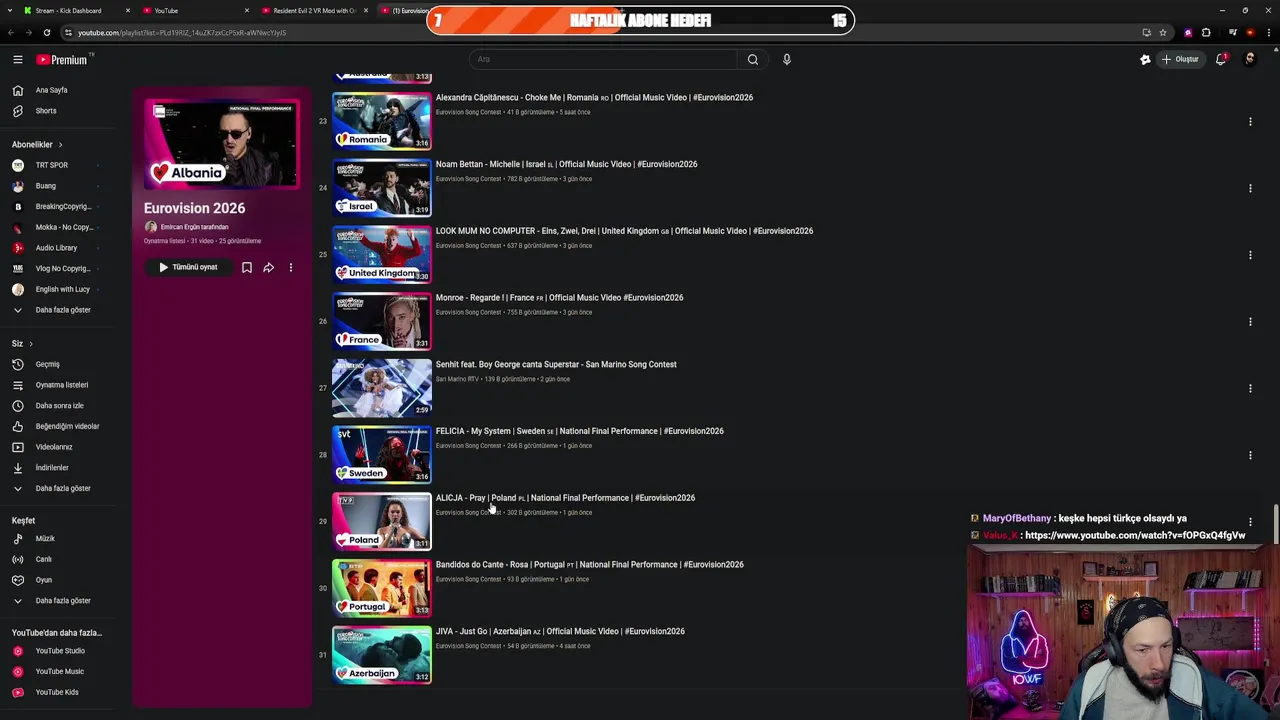
Task: Share the Eurovision 2026 playlist
Action: [x=269, y=268]
